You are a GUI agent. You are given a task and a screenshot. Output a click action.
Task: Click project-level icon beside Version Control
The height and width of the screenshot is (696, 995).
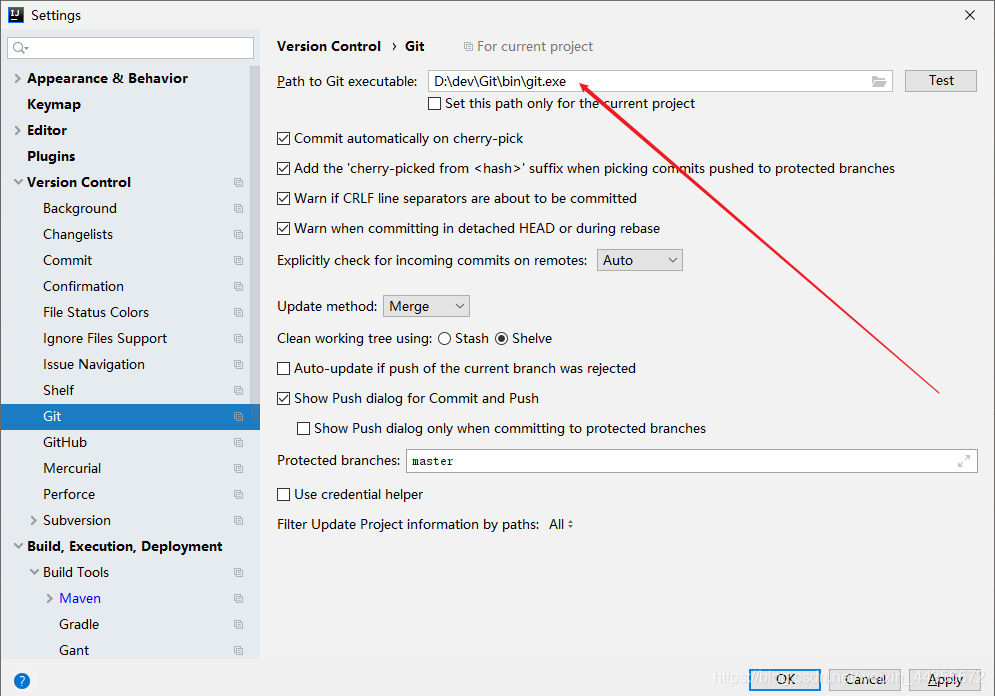[x=238, y=182]
